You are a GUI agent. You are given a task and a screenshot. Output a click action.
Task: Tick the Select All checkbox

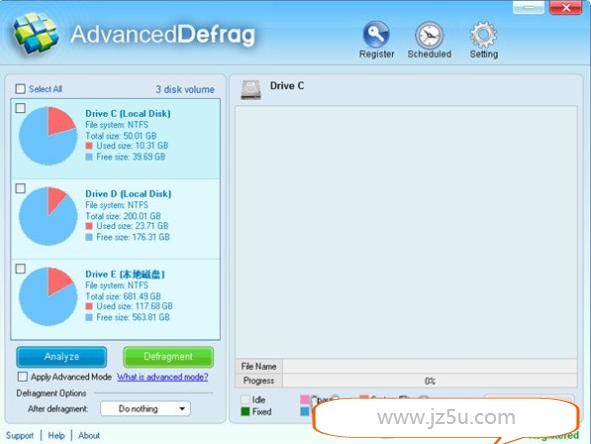pos(20,89)
